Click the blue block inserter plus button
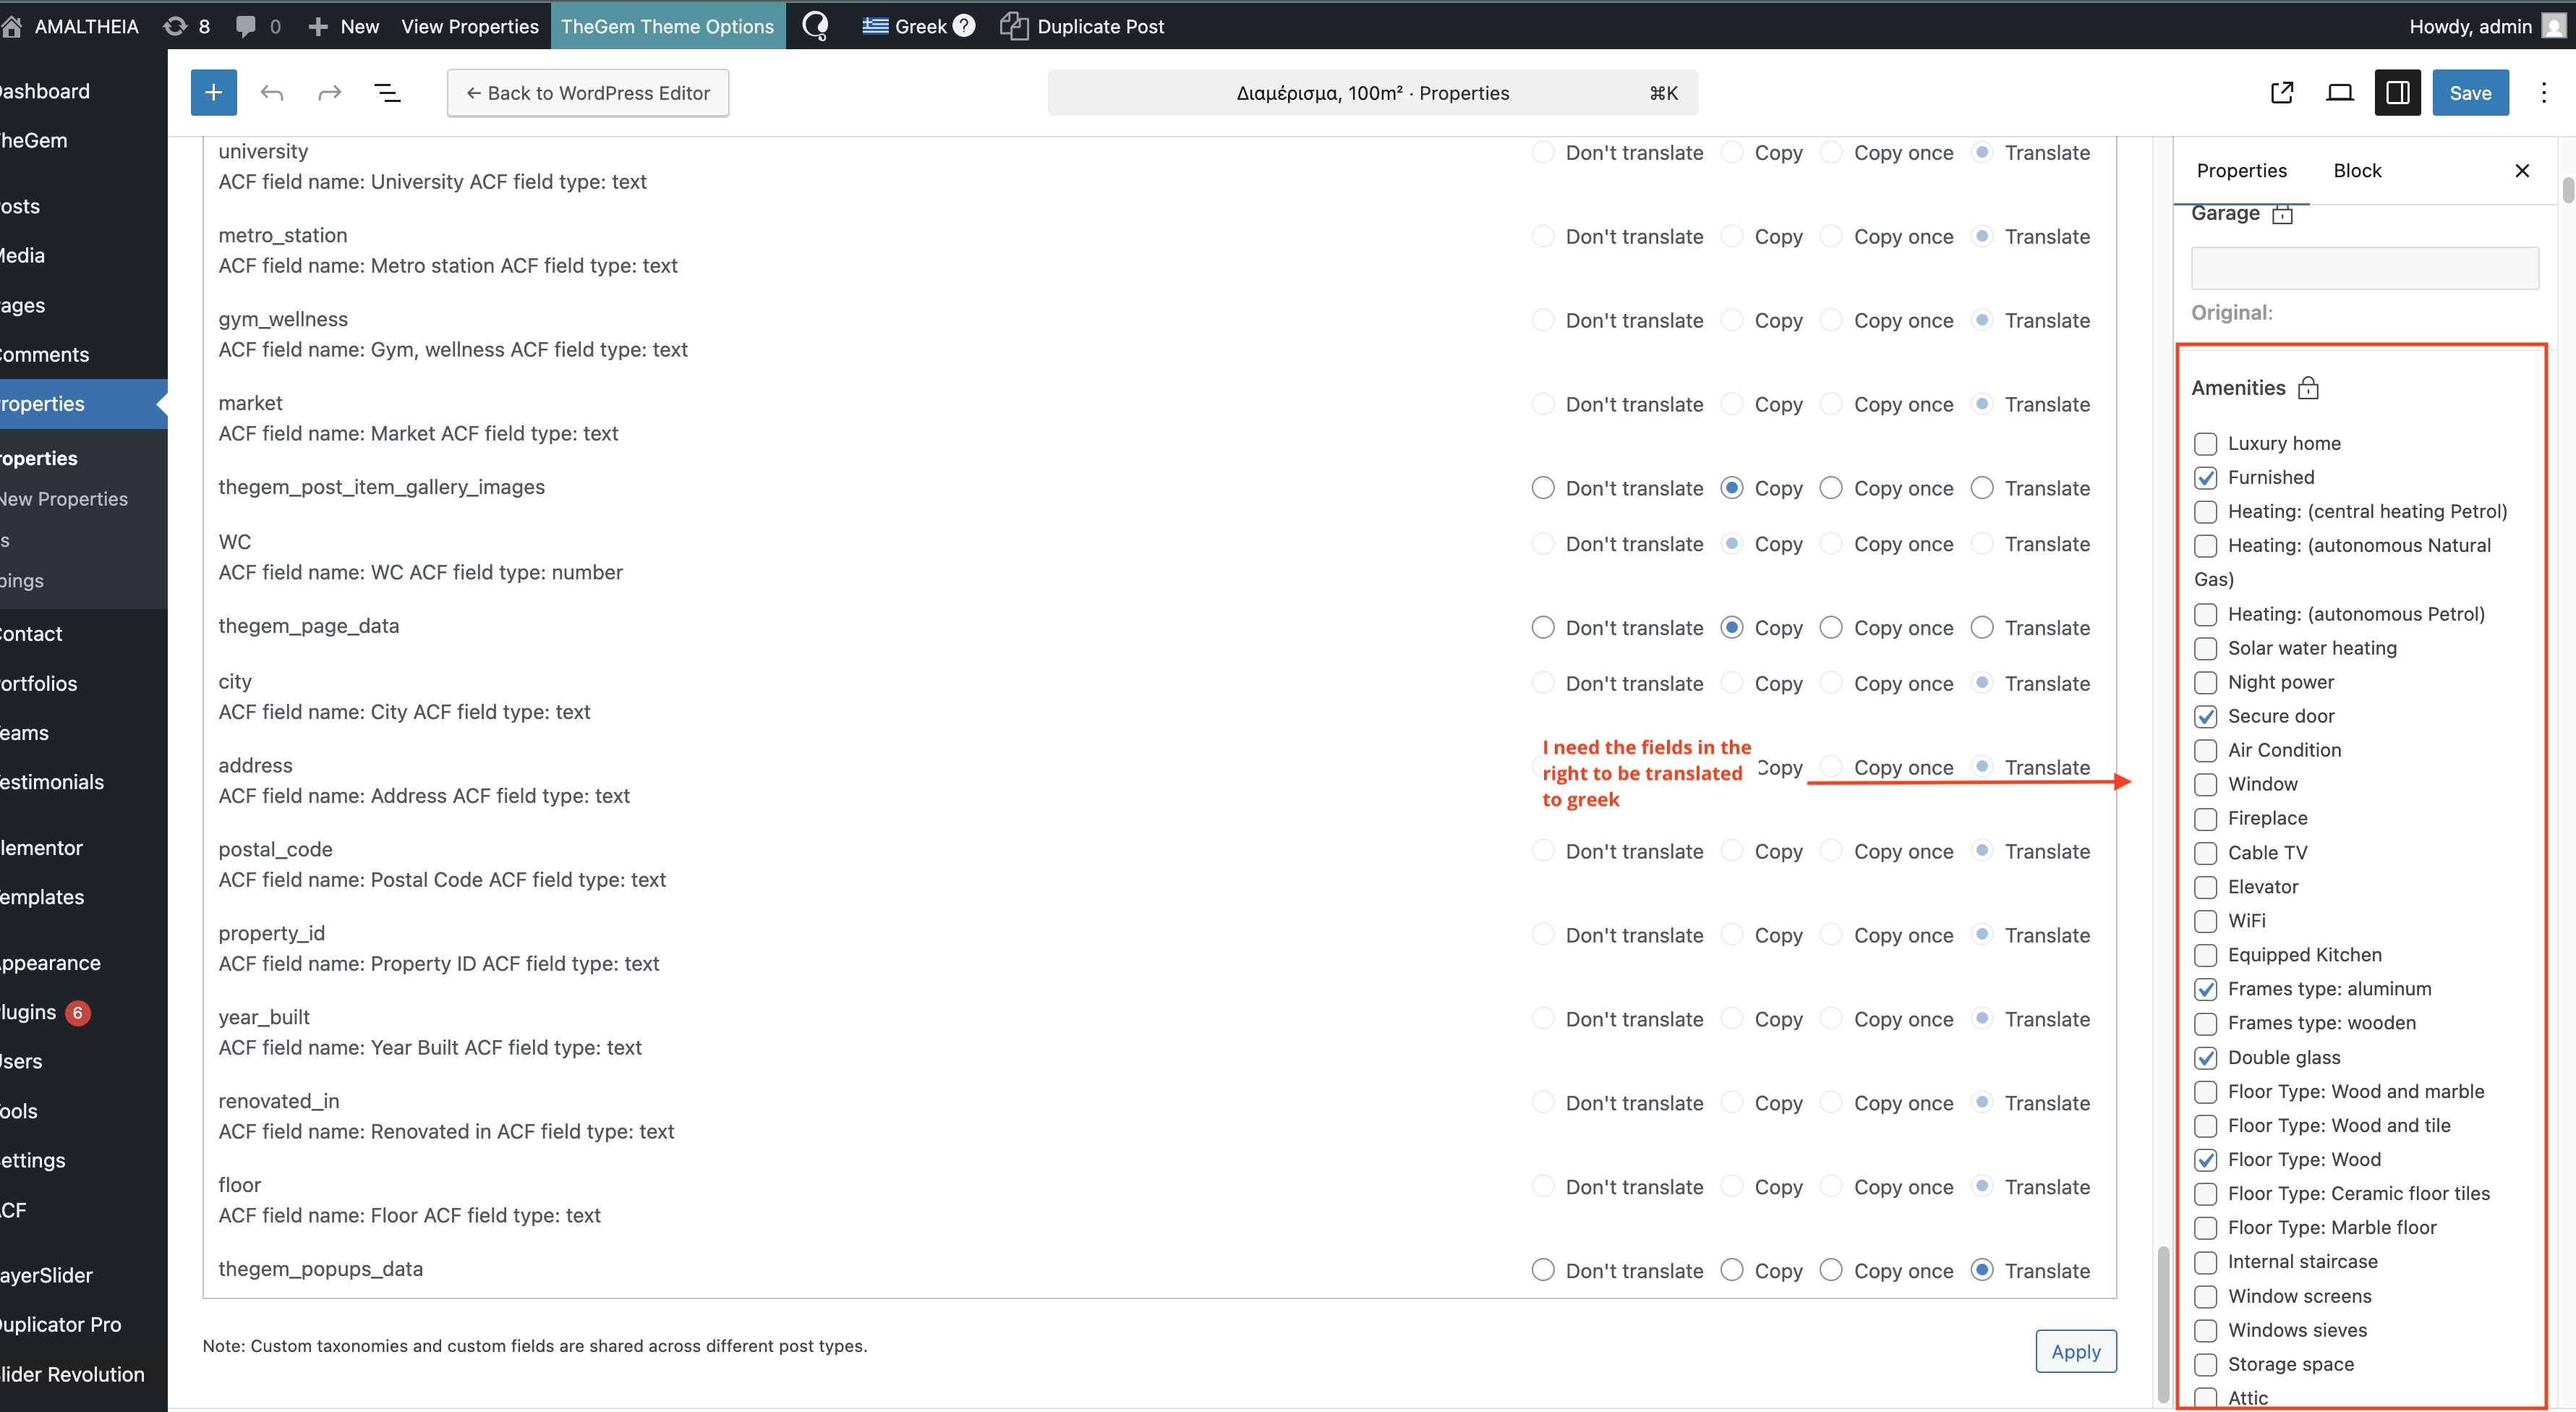Screen dimensions: 2576x1412 [213, 93]
